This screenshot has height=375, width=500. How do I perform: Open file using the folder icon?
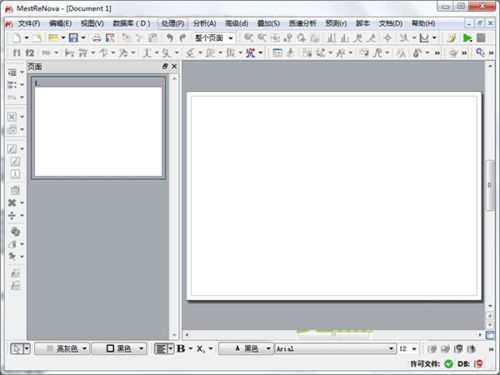[53, 38]
